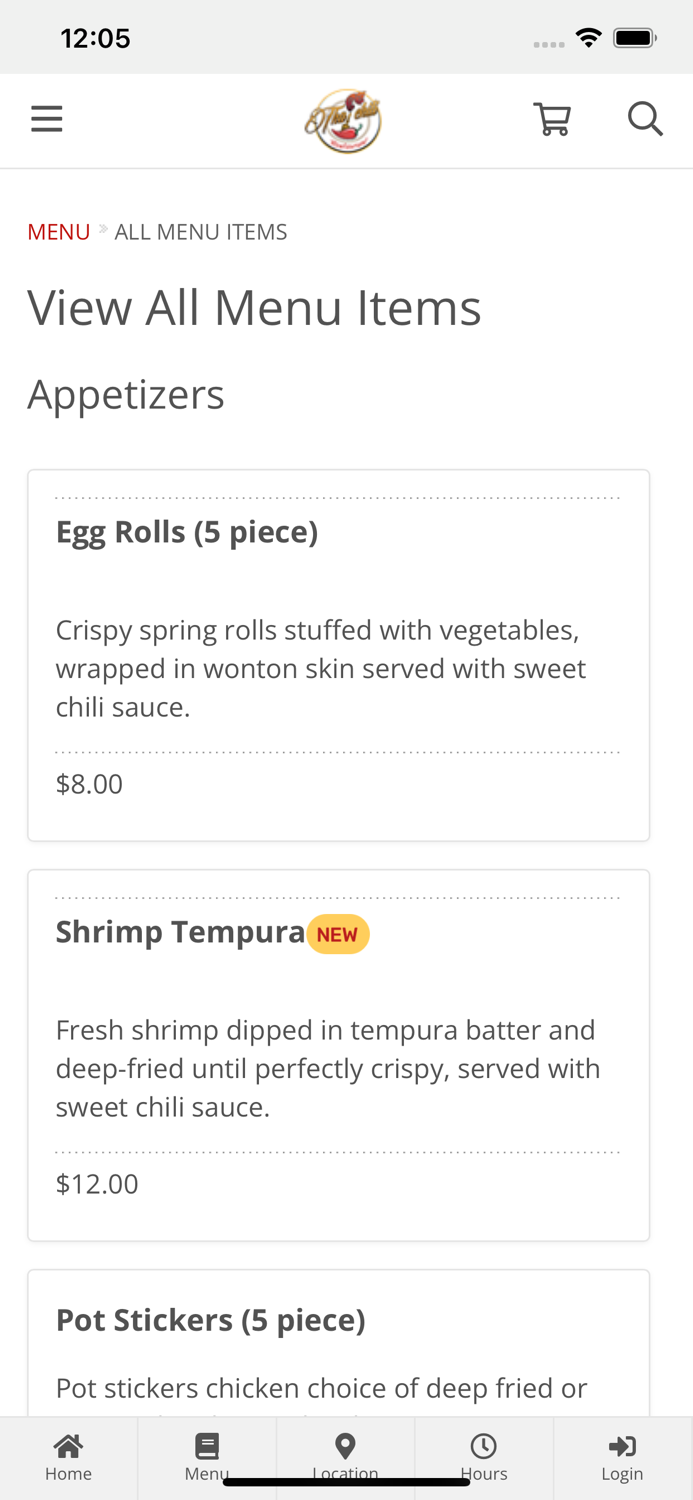The height and width of the screenshot is (1500, 693).
Task: Tap the Wi-Fi indicator in status bar
Action: pyautogui.click(x=589, y=36)
